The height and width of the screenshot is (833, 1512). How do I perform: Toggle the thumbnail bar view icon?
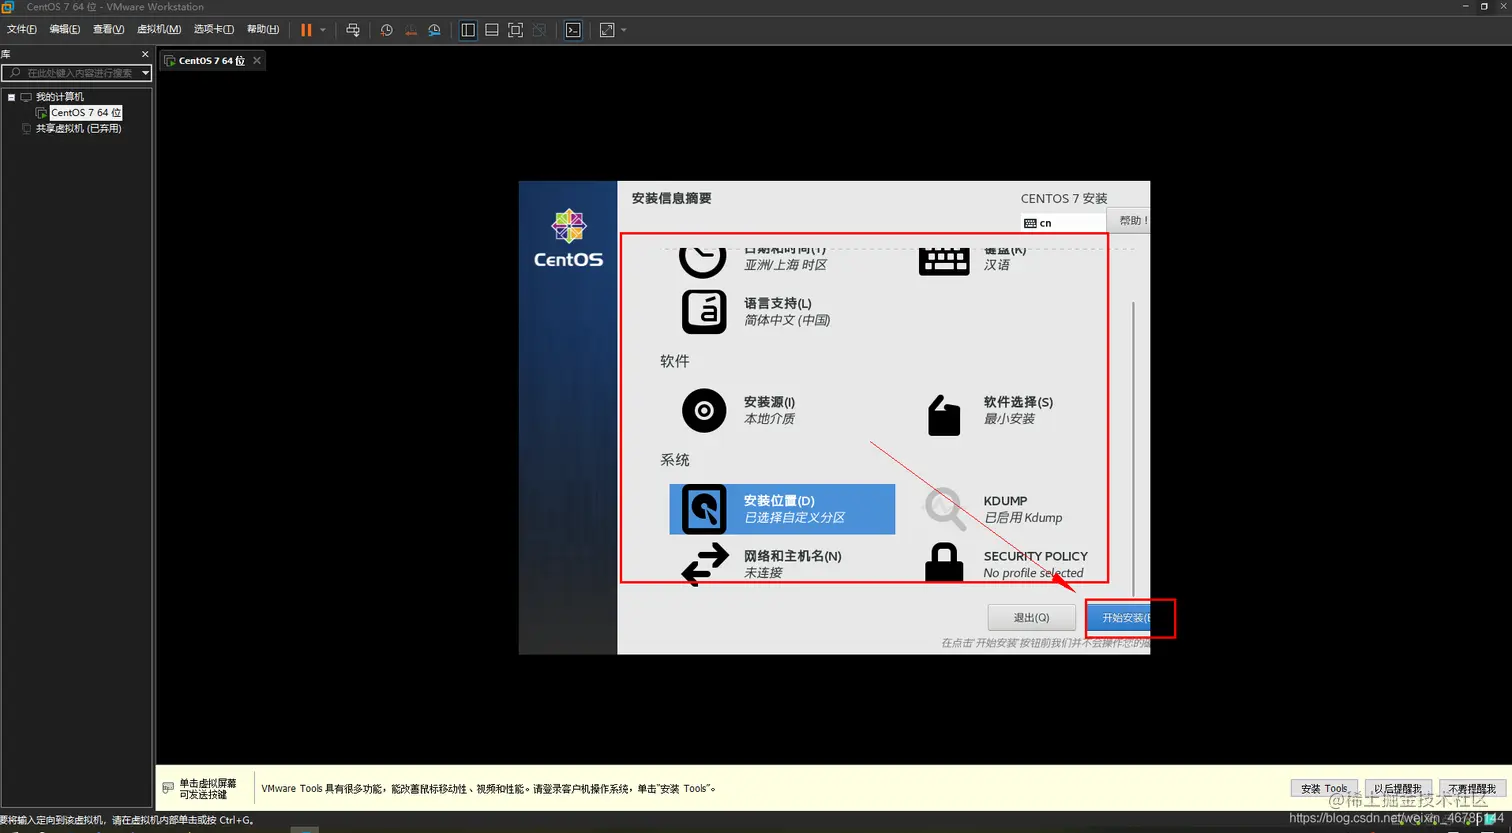492,30
